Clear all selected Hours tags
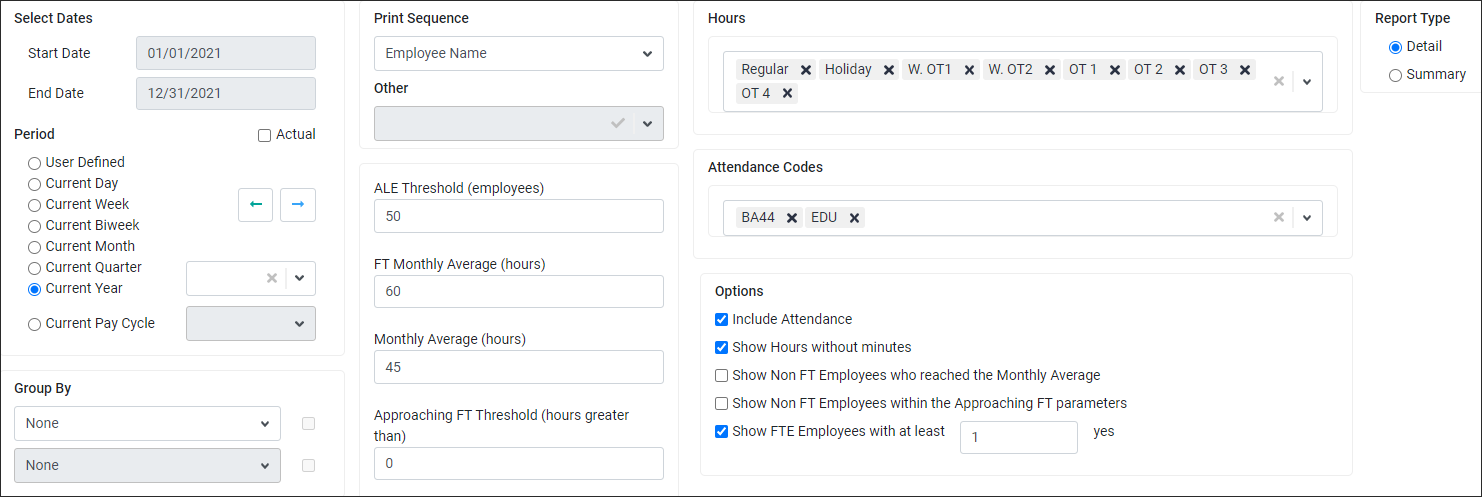 [x=1278, y=81]
